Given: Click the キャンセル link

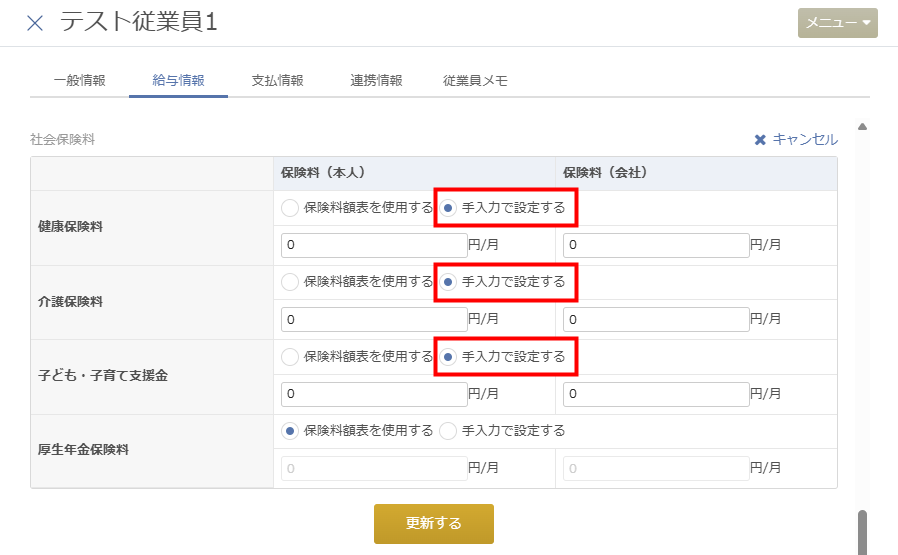Looking at the screenshot, I should coord(796,140).
